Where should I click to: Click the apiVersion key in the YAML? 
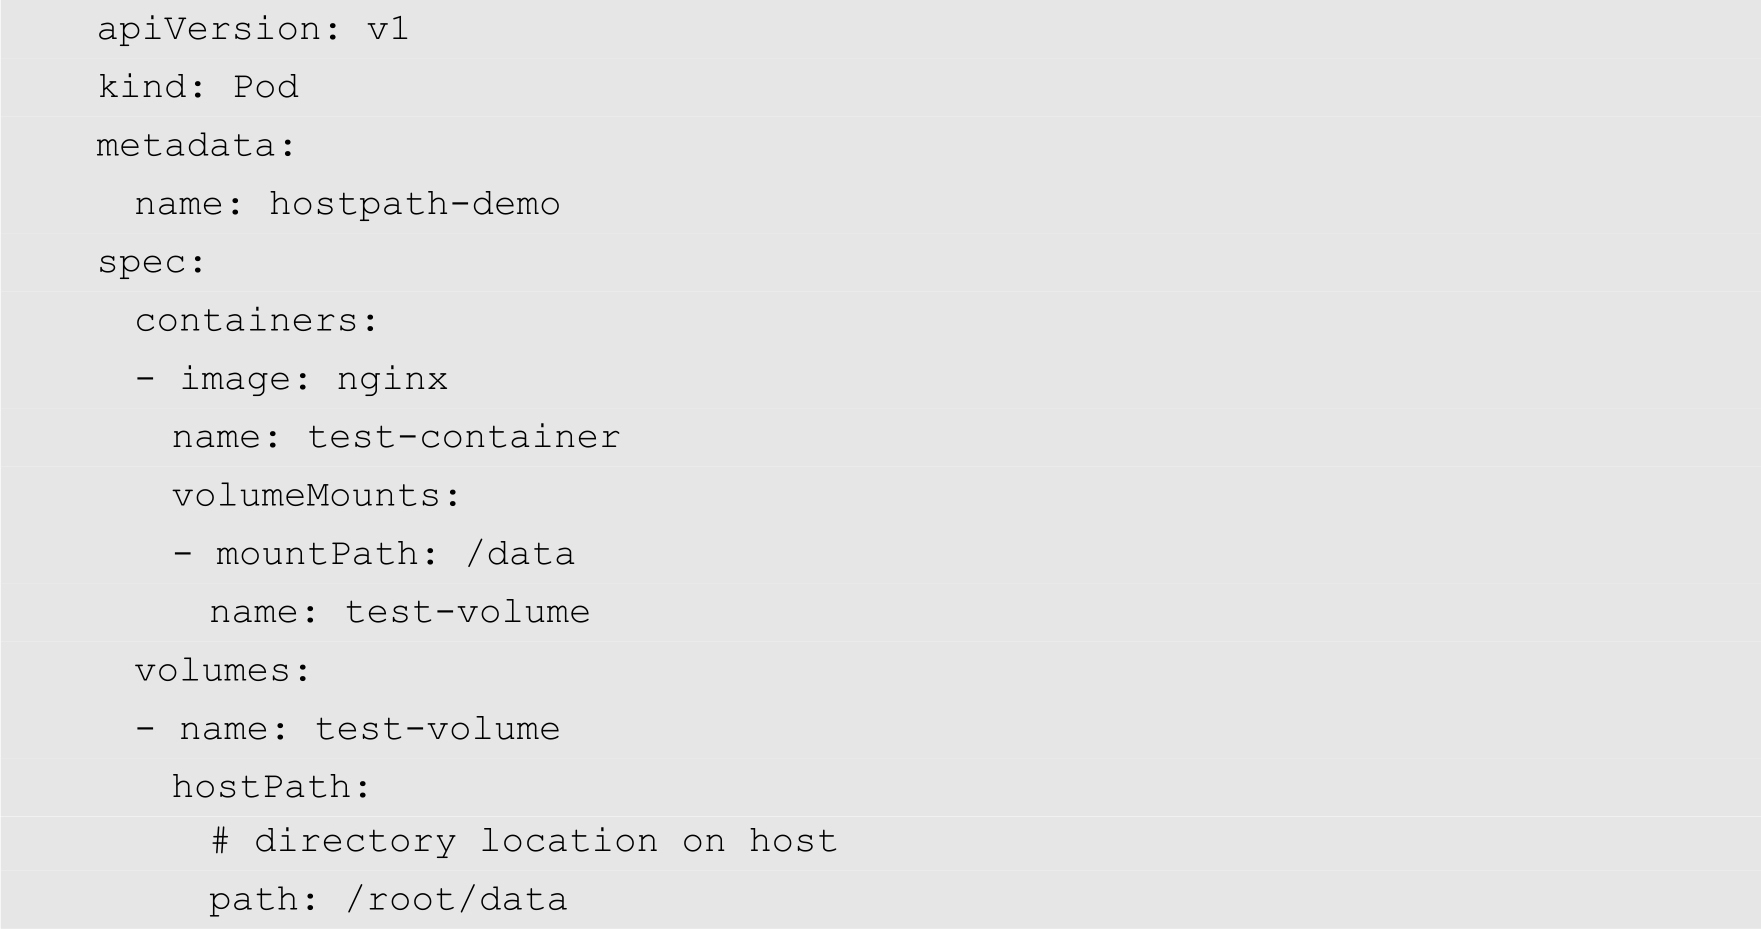pos(207,29)
